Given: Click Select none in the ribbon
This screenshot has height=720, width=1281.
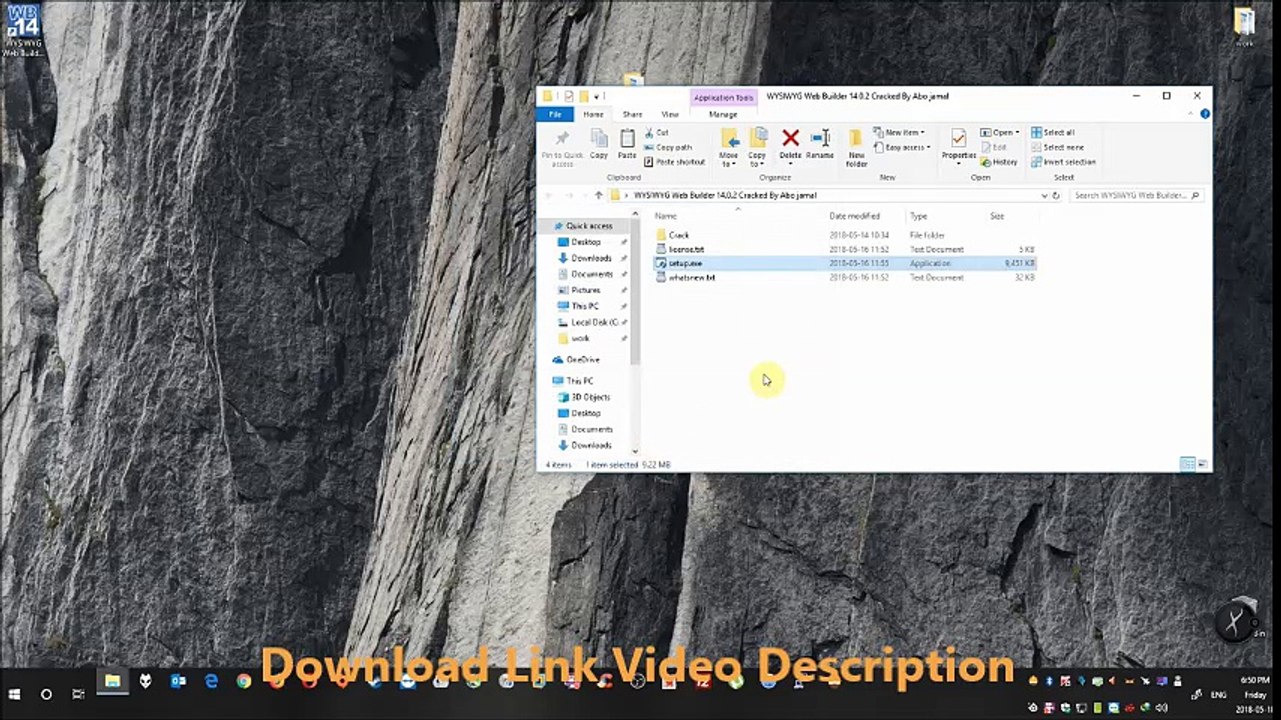Looking at the screenshot, I should click(1057, 147).
